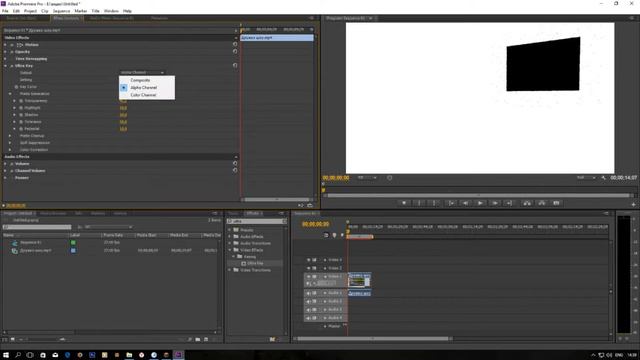640x360 pixels.
Task: Collapse the Ultra Key effect
Action: coord(6,66)
